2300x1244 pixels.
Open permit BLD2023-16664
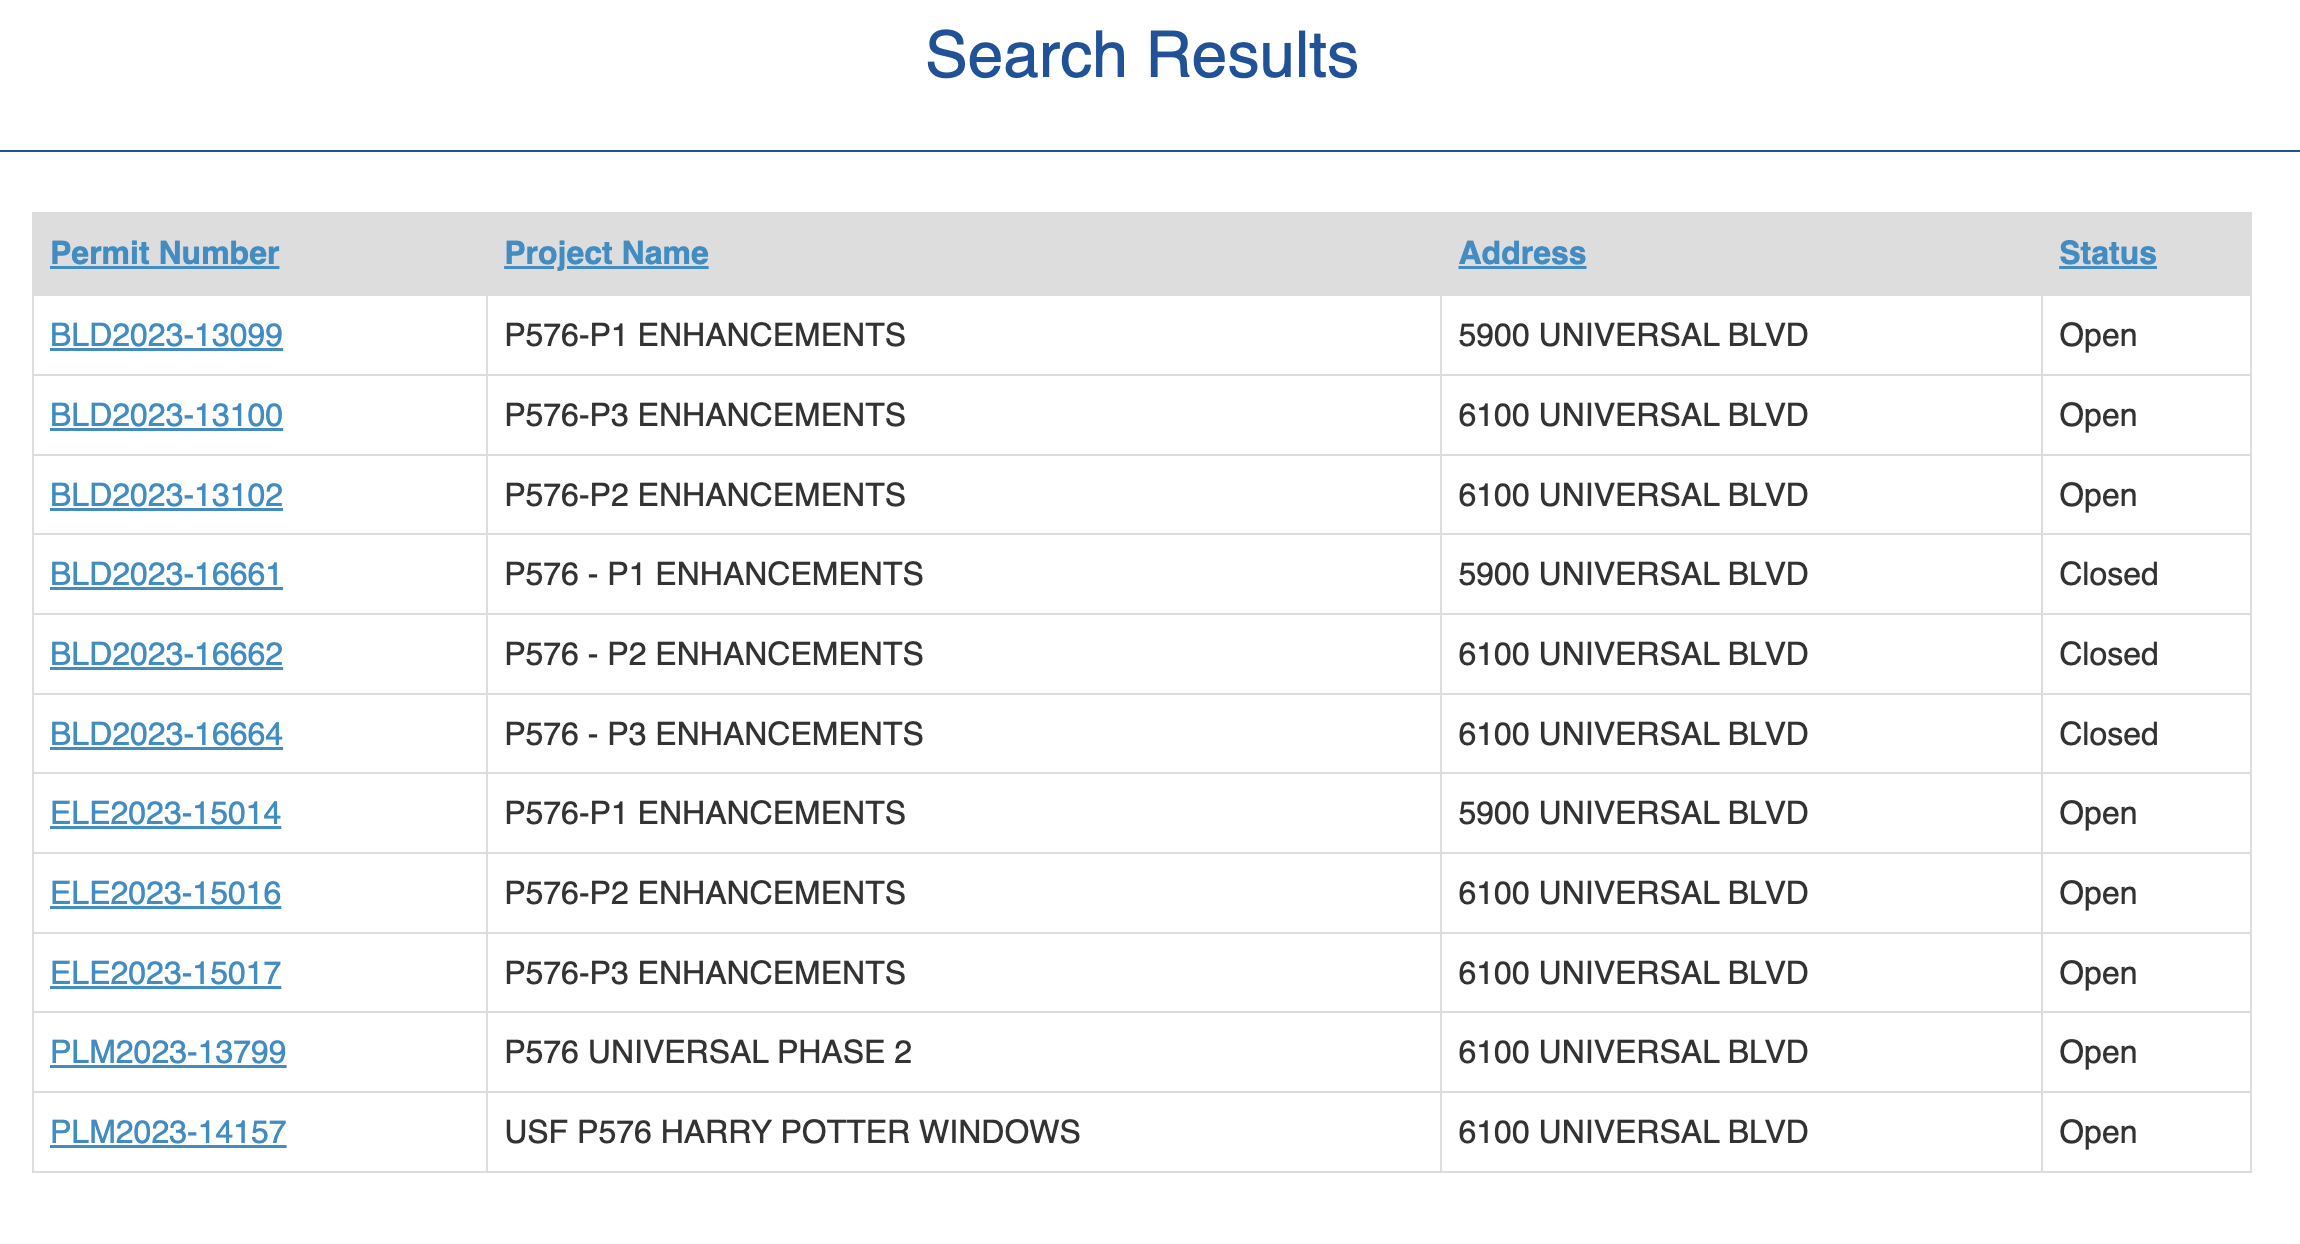click(x=166, y=734)
